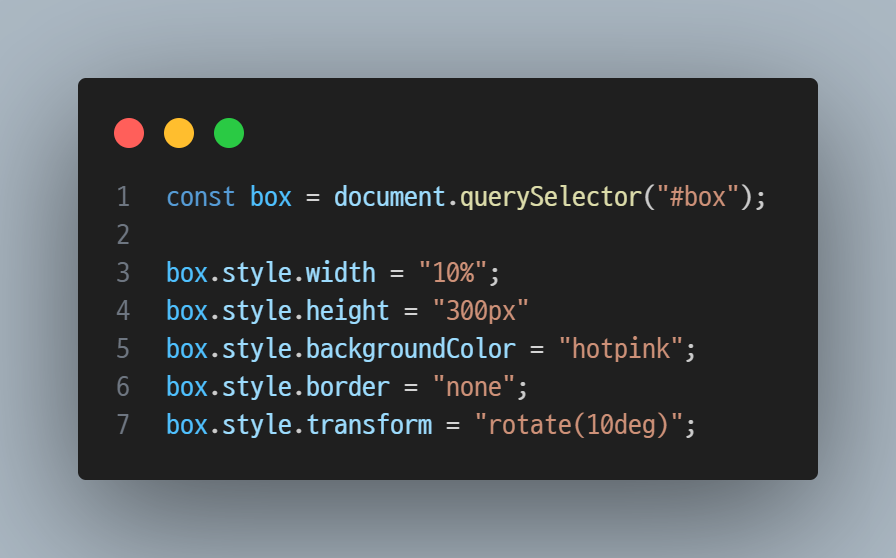
Task: Click 'backgroundColor' property on line 5
Action: [411, 349]
